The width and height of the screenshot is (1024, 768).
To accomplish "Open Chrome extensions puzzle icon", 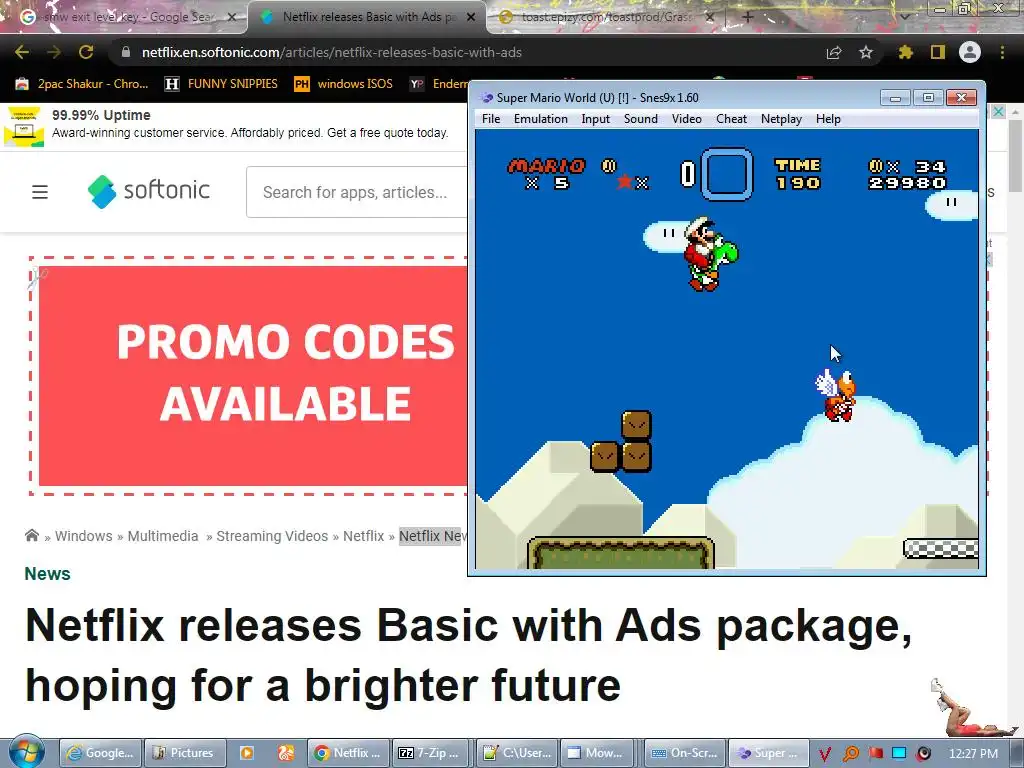I will pyautogui.click(x=906, y=52).
